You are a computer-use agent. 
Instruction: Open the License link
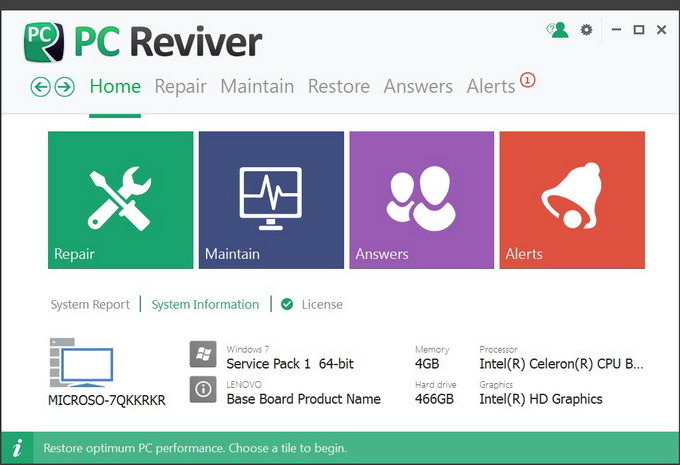[322, 305]
